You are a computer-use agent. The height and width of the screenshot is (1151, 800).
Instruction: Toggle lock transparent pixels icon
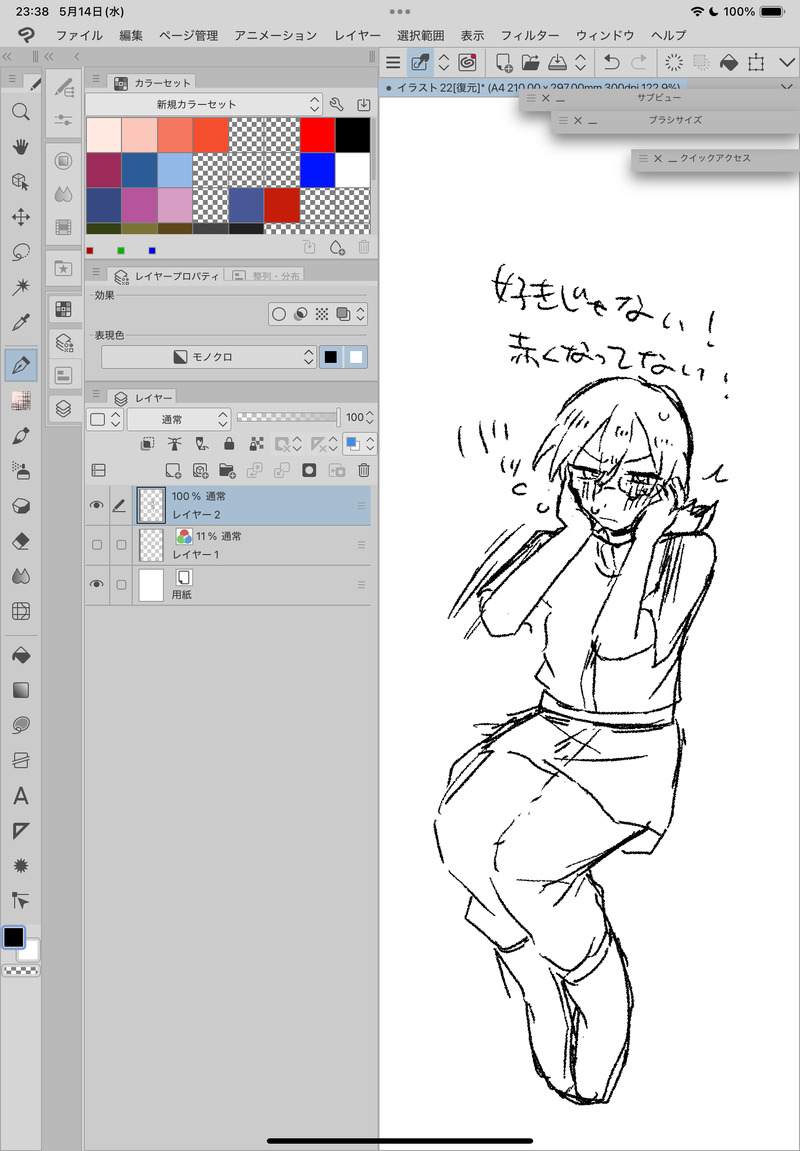256,443
